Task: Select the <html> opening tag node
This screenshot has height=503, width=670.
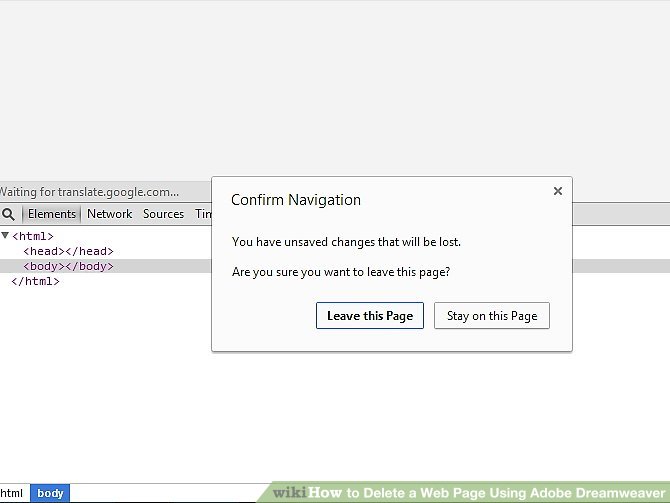Action: pos(33,237)
